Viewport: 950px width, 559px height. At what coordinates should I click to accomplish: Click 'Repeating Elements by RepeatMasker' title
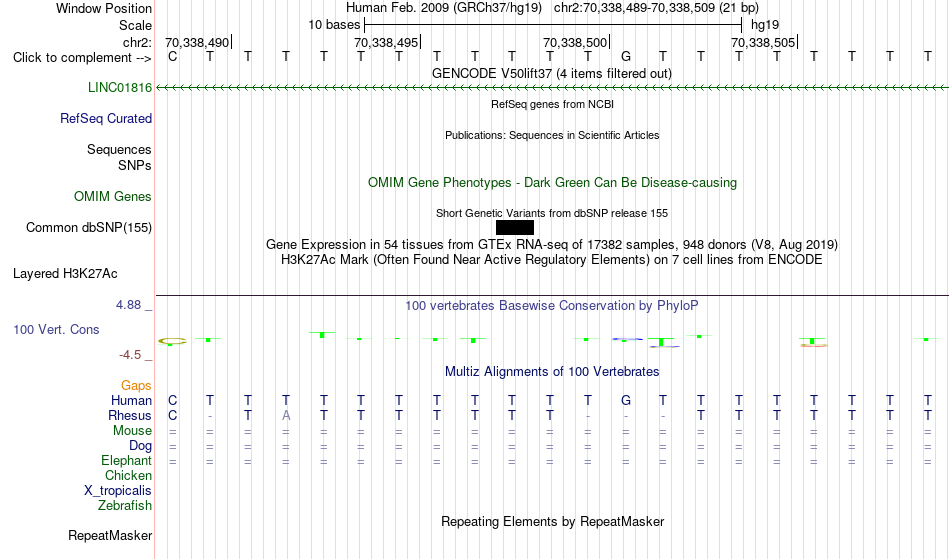(552, 521)
